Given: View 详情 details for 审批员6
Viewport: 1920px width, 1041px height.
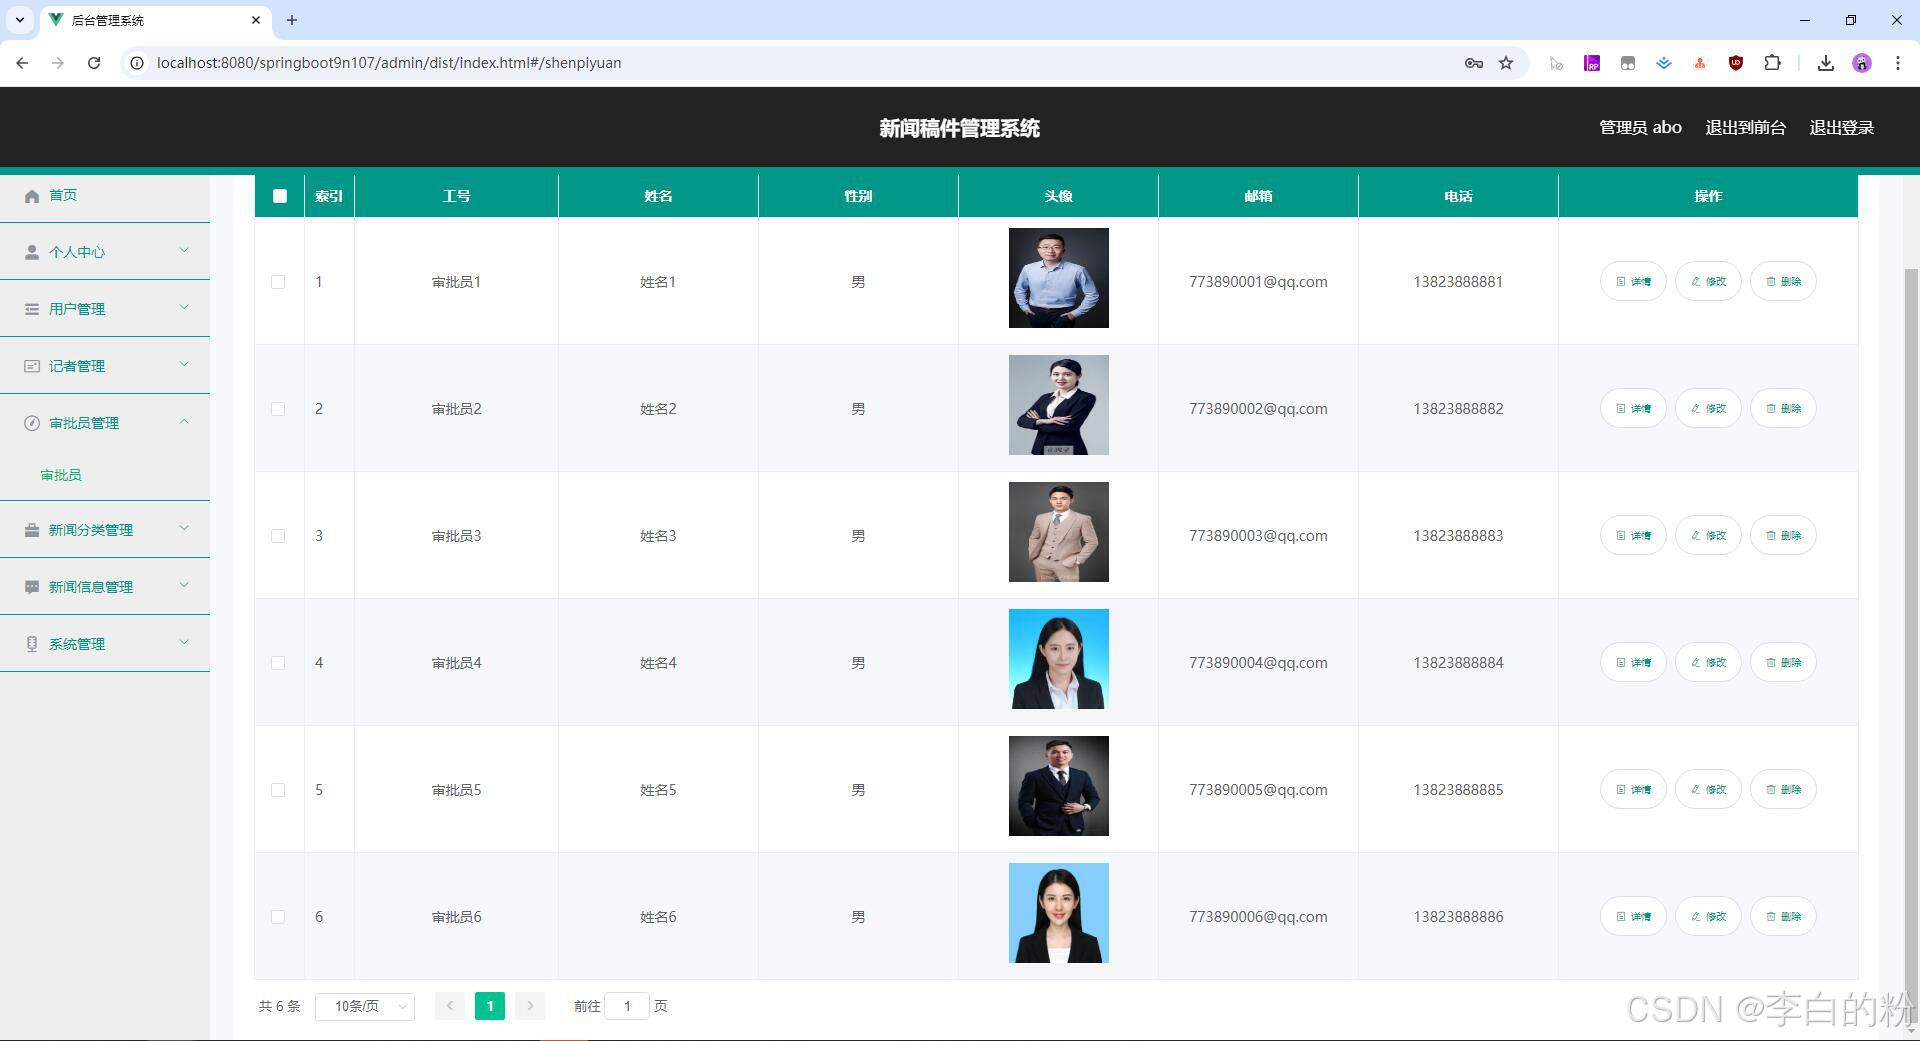Looking at the screenshot, I should [1633, 916].
